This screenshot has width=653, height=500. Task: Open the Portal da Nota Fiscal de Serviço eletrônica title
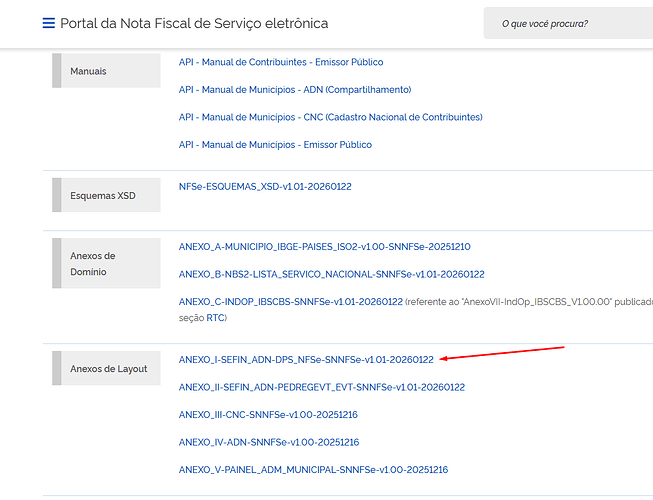point(194,23)
